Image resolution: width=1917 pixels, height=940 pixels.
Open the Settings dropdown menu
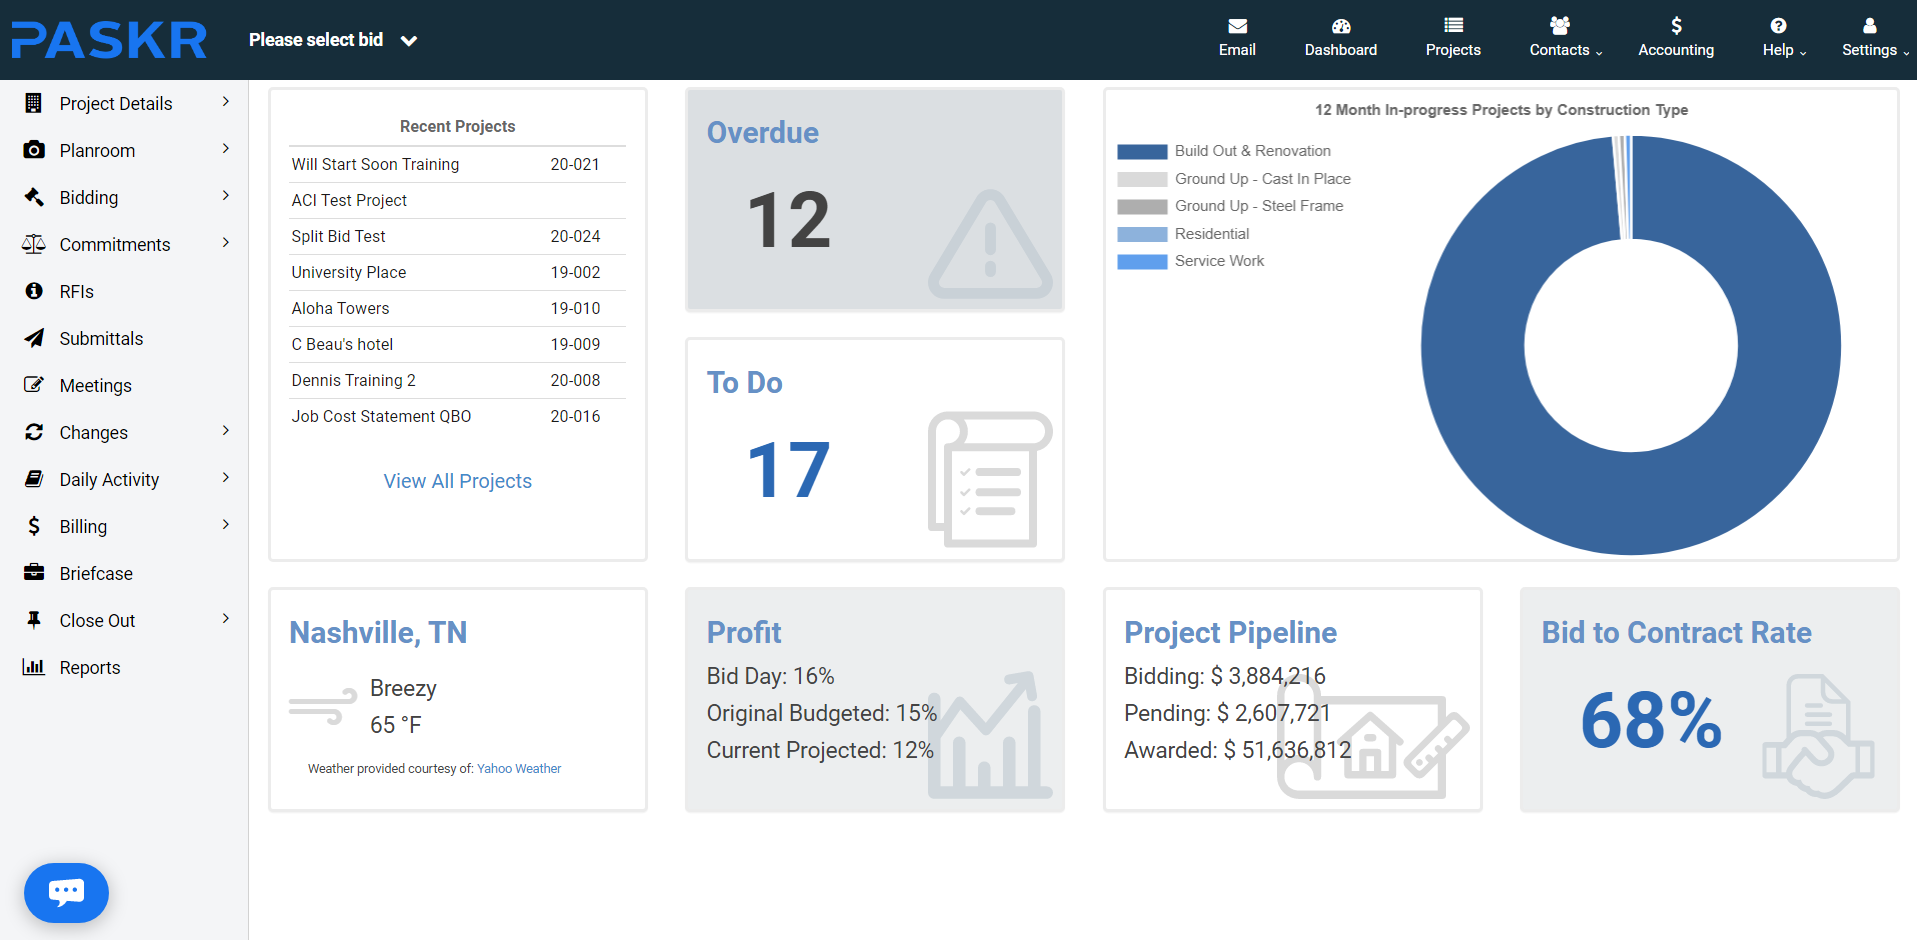pyautogui.click(x=1874, y=38)
